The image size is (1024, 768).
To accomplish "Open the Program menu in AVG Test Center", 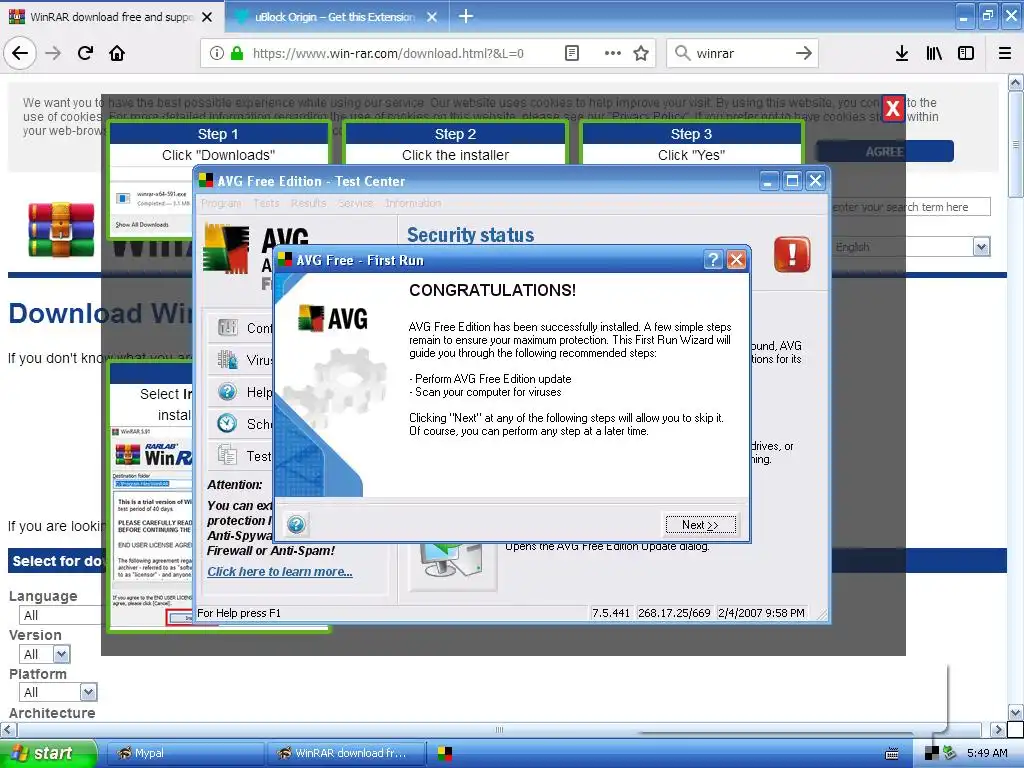I will point(221,203).
